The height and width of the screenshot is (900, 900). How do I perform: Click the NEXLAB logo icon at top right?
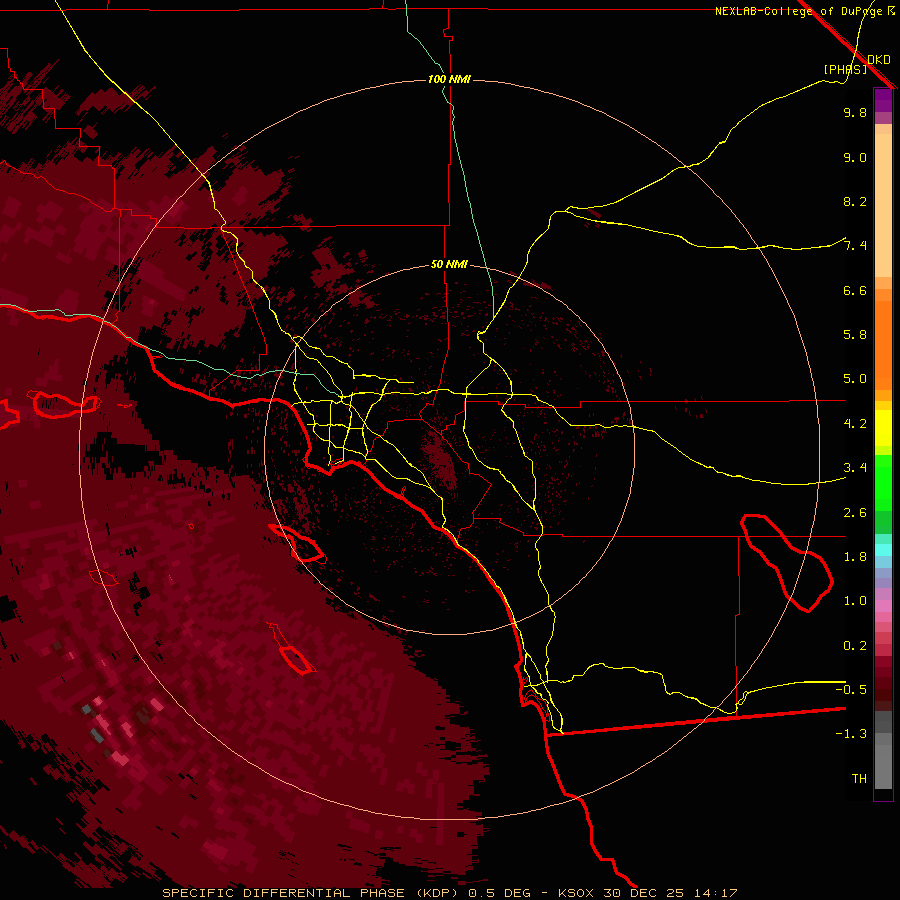(x=892, y=11)
